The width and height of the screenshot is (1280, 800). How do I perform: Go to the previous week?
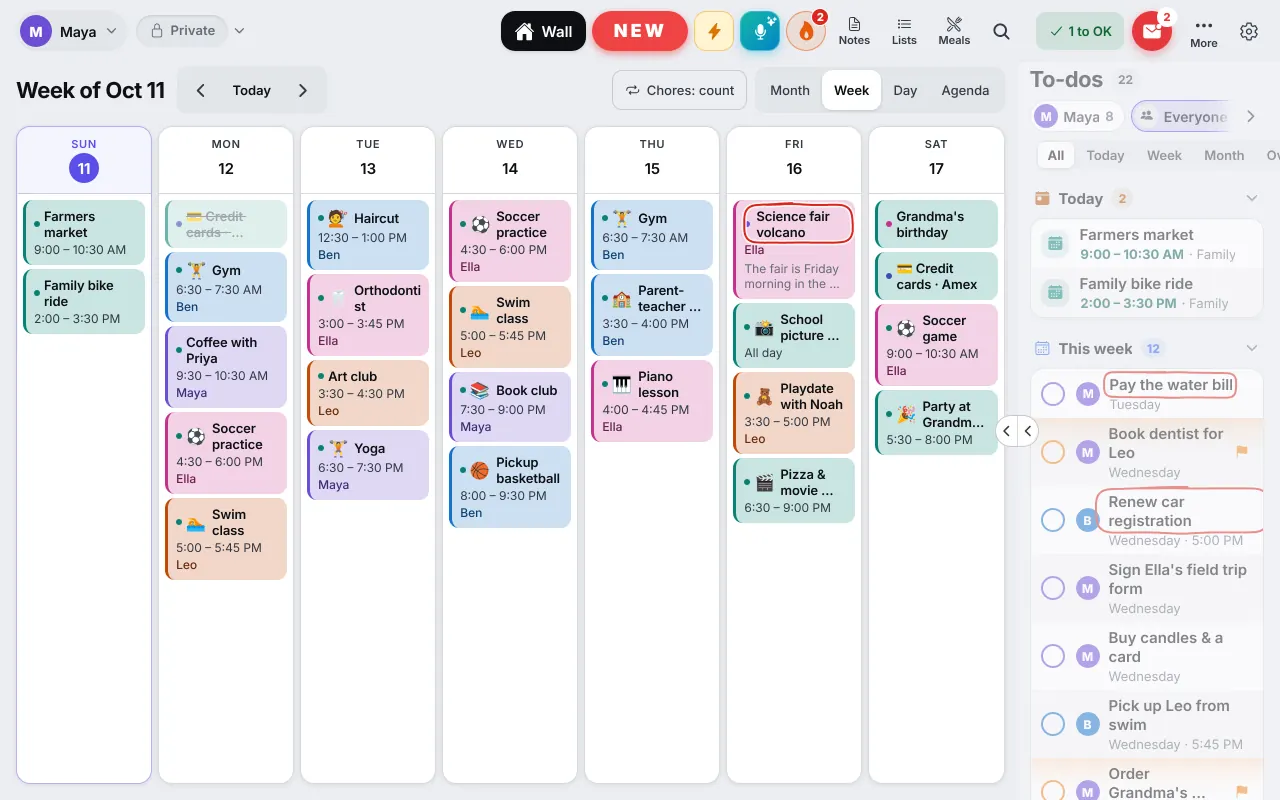click(x=200, y=90)
